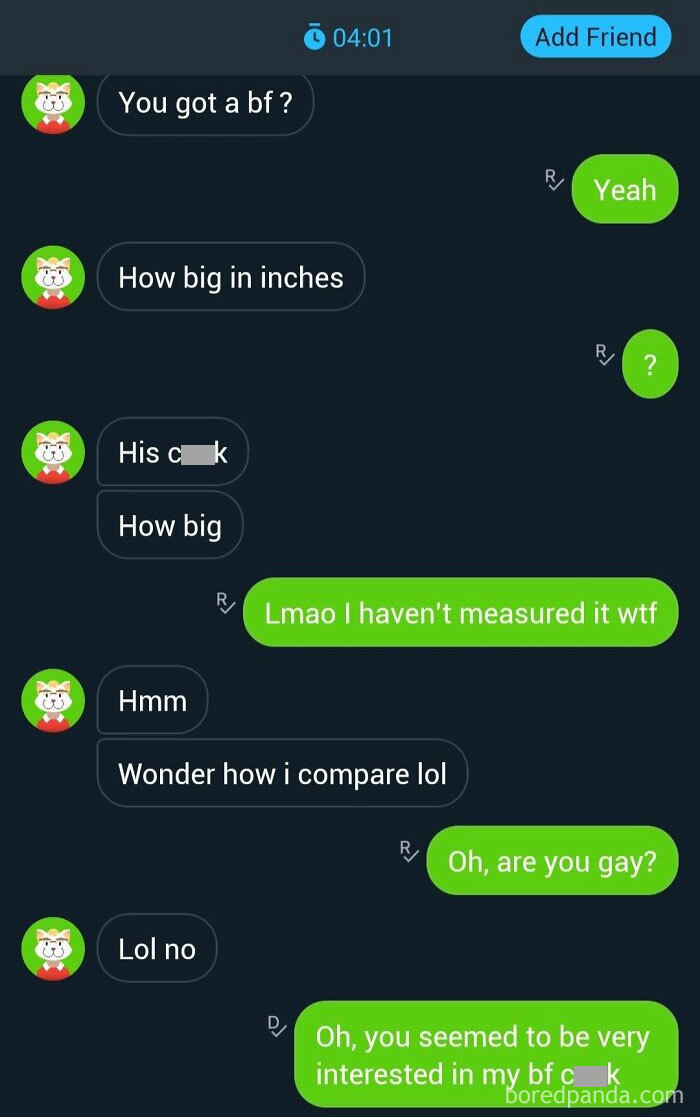Click the 04:01 countdown timer text
The height and width of the screenshot is (1117, 700).
[x=362, y=37]
